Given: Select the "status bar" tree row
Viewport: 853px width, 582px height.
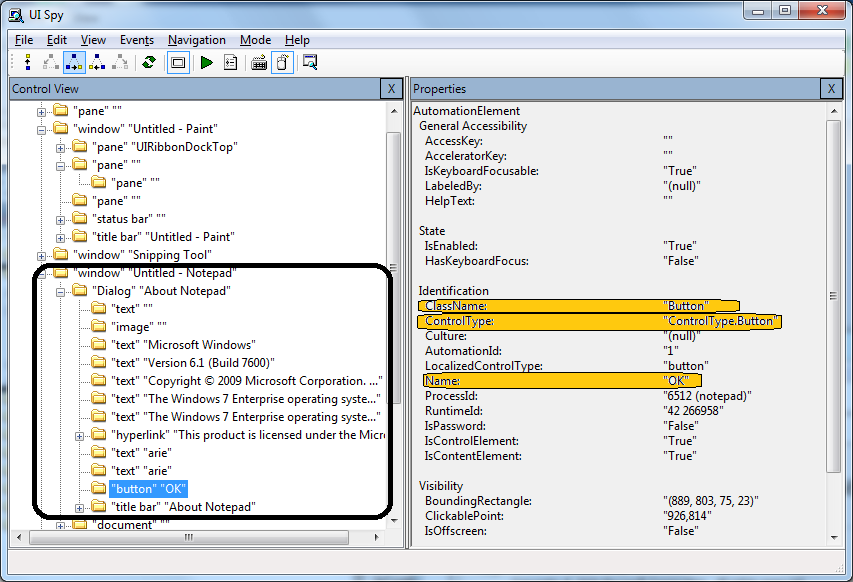Looking at the screenshot, I should click(129, 219).
